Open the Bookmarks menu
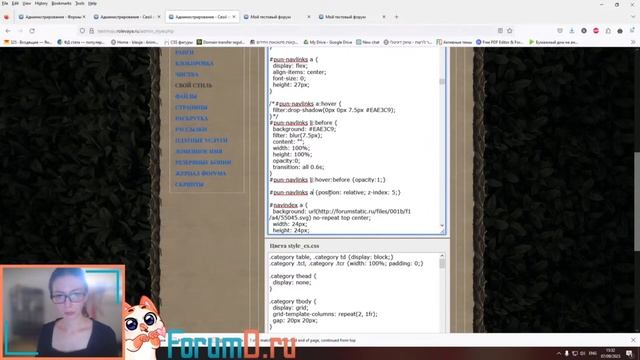Viewport: 640px width, 360px height. 61,3
